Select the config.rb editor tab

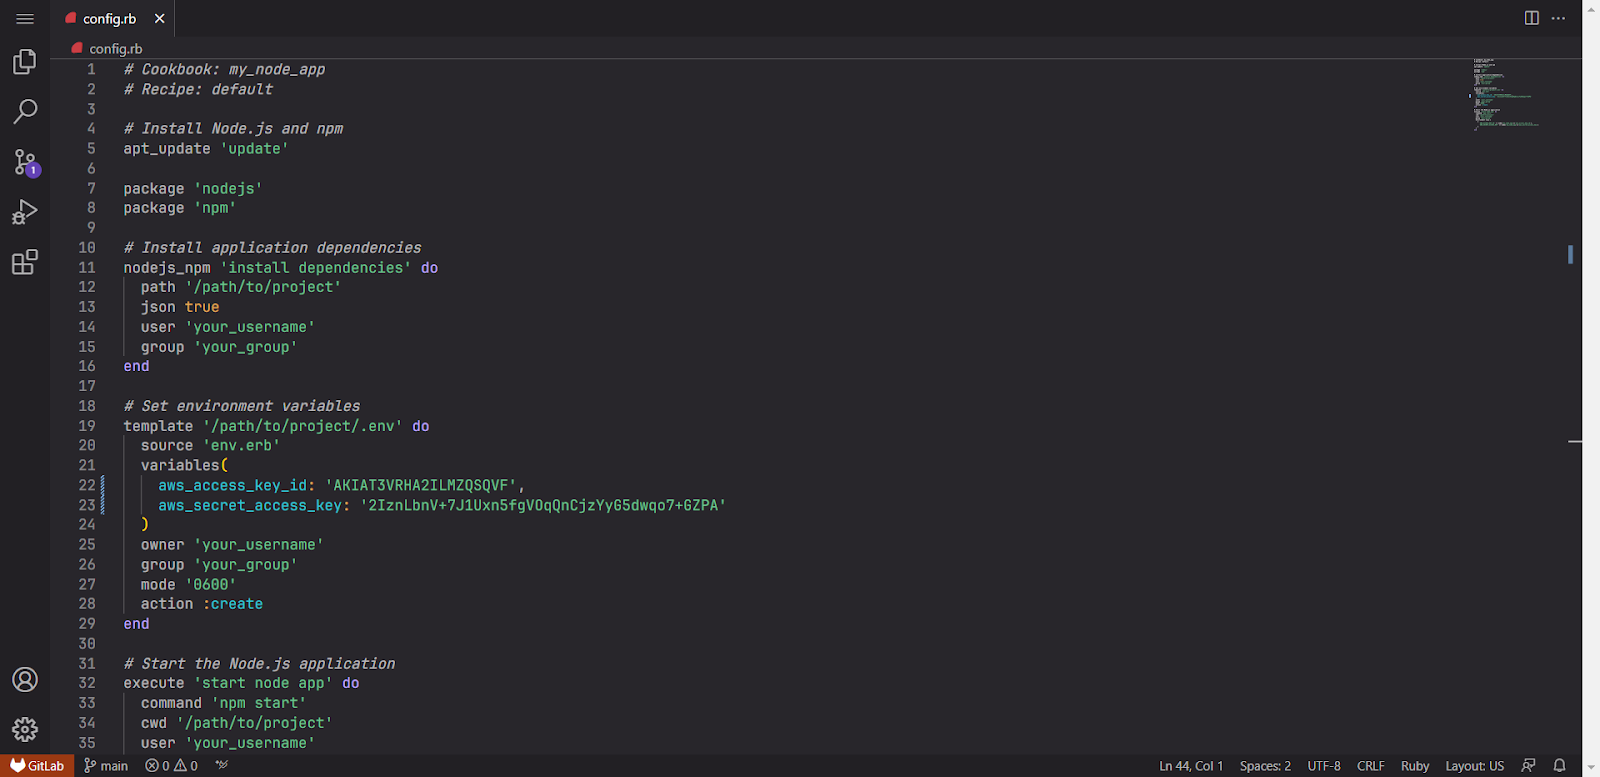click(x=111, y=19)
